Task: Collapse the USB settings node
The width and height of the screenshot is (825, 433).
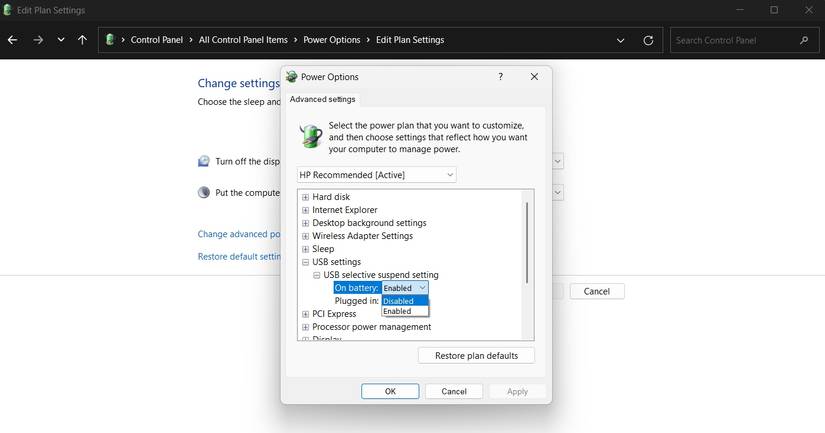Action: pyautogui.click(x=305, y=262)
